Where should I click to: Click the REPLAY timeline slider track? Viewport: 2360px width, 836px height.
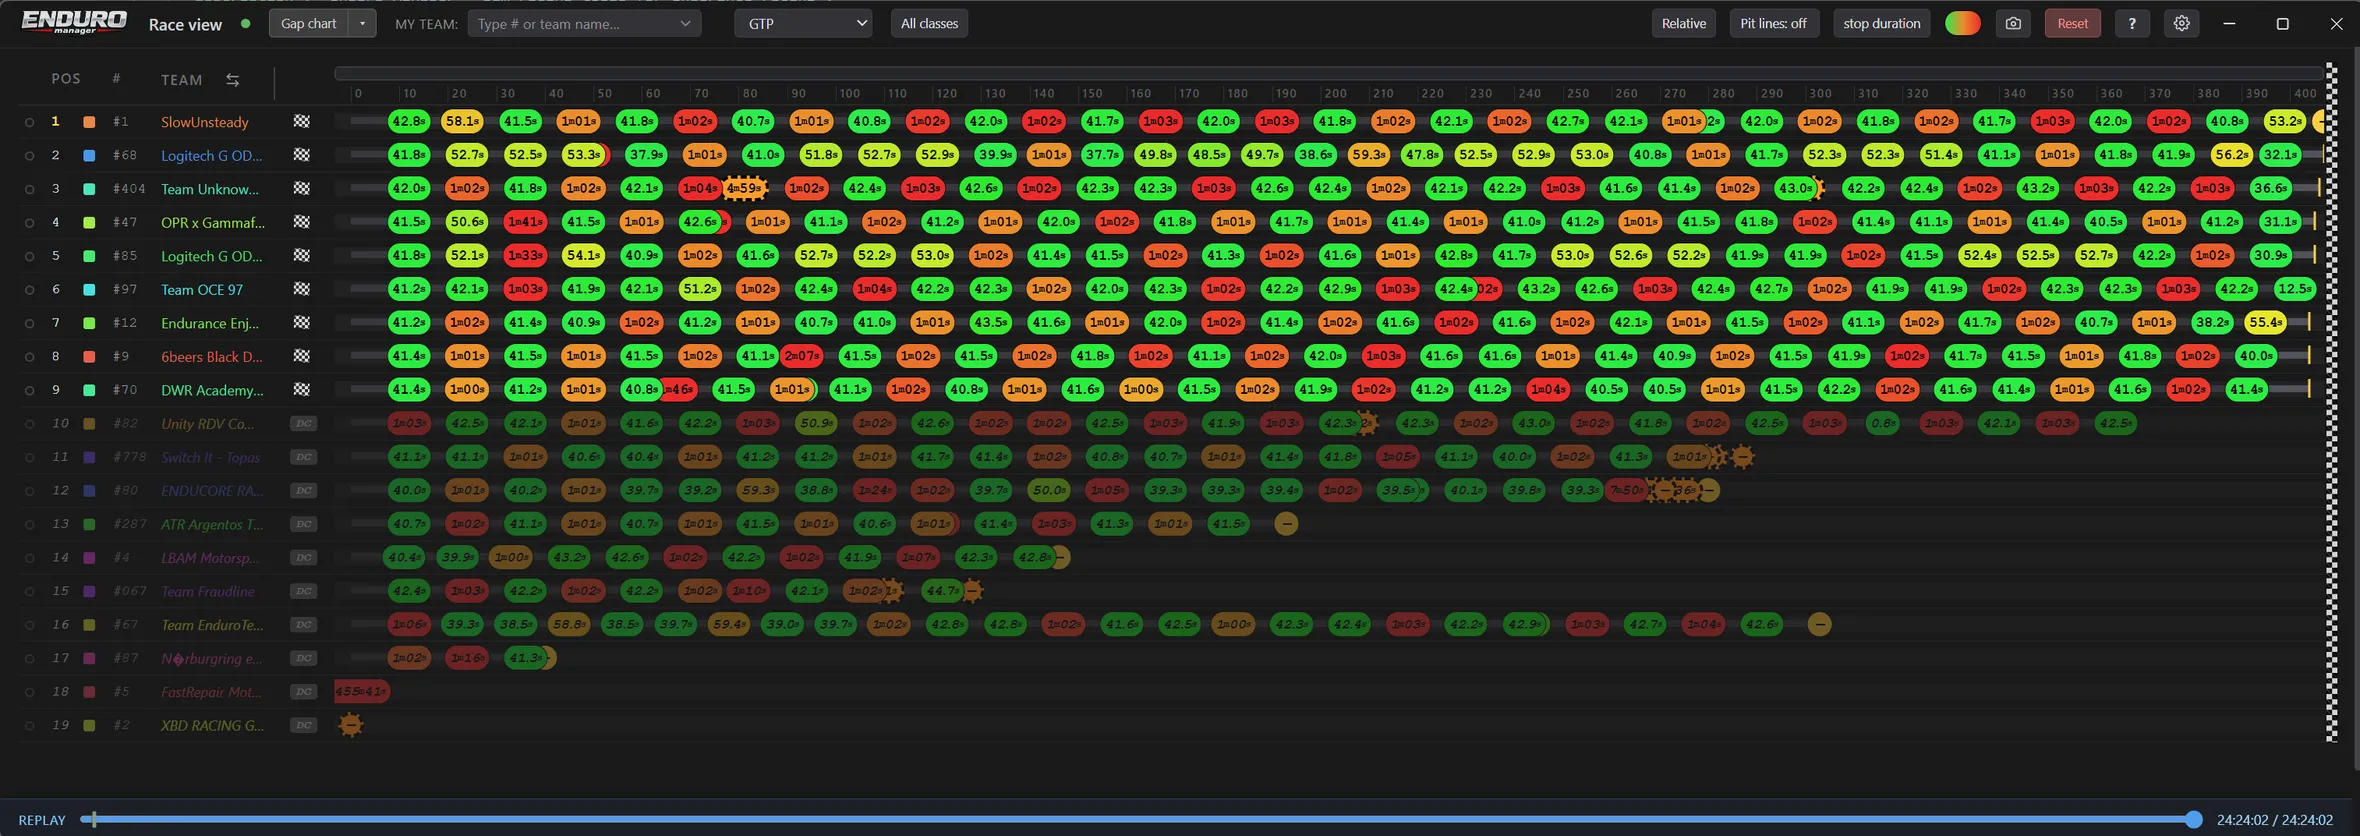tap(1142, 819)
